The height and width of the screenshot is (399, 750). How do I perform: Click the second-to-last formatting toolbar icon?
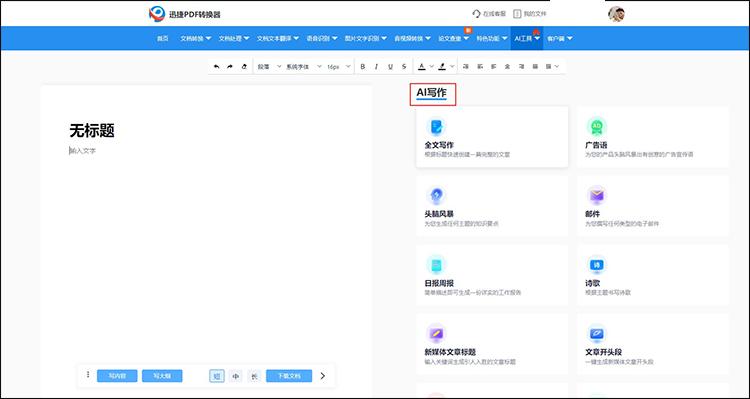[x=535, y=66]
